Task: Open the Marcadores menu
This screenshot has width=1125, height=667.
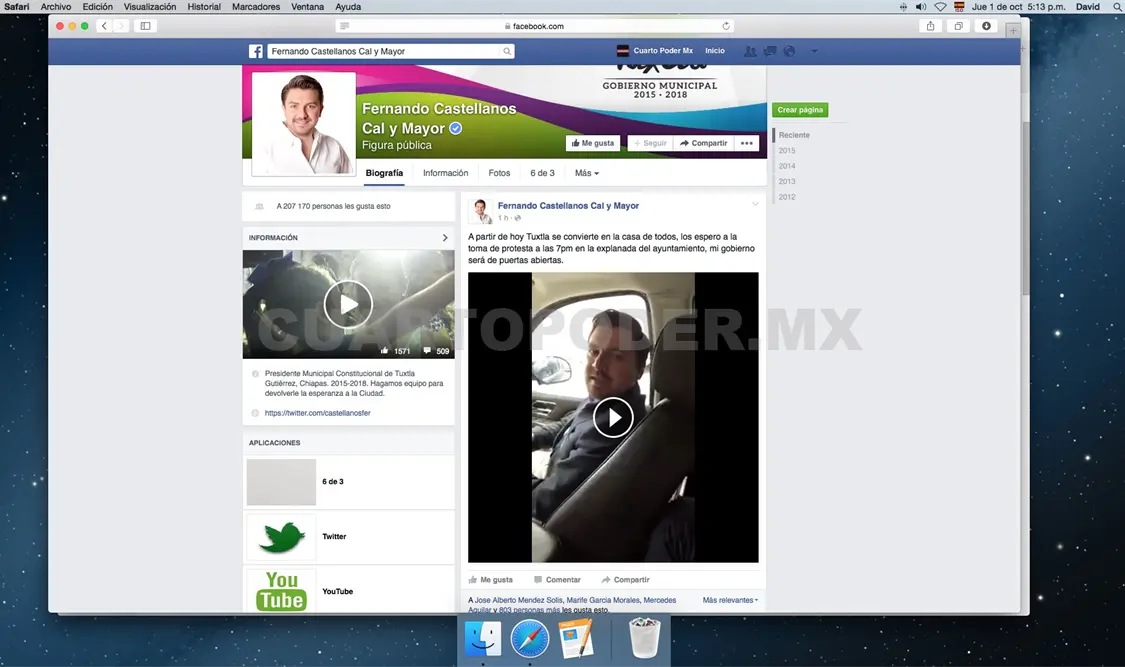Action: tap(256, 6)
